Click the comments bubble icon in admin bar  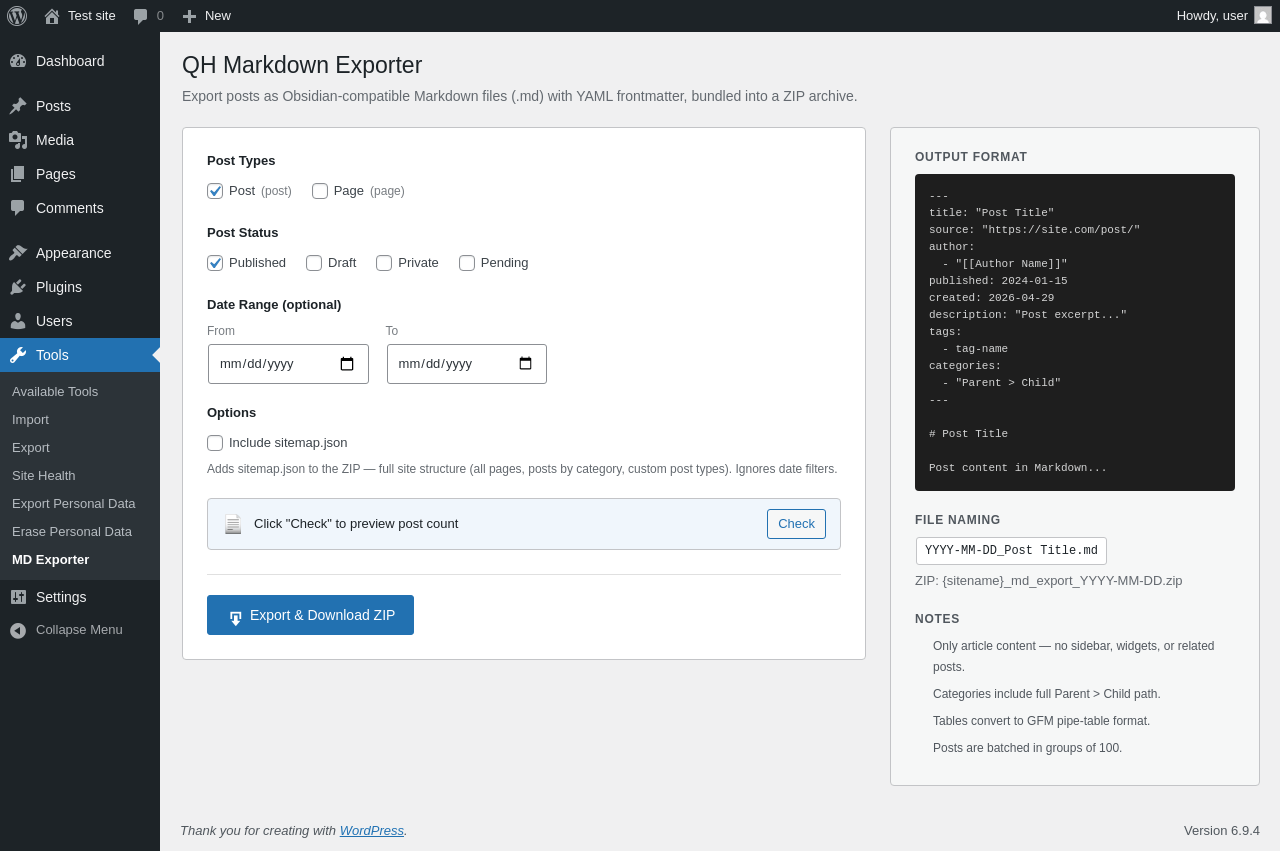click(x=141, y=16)
